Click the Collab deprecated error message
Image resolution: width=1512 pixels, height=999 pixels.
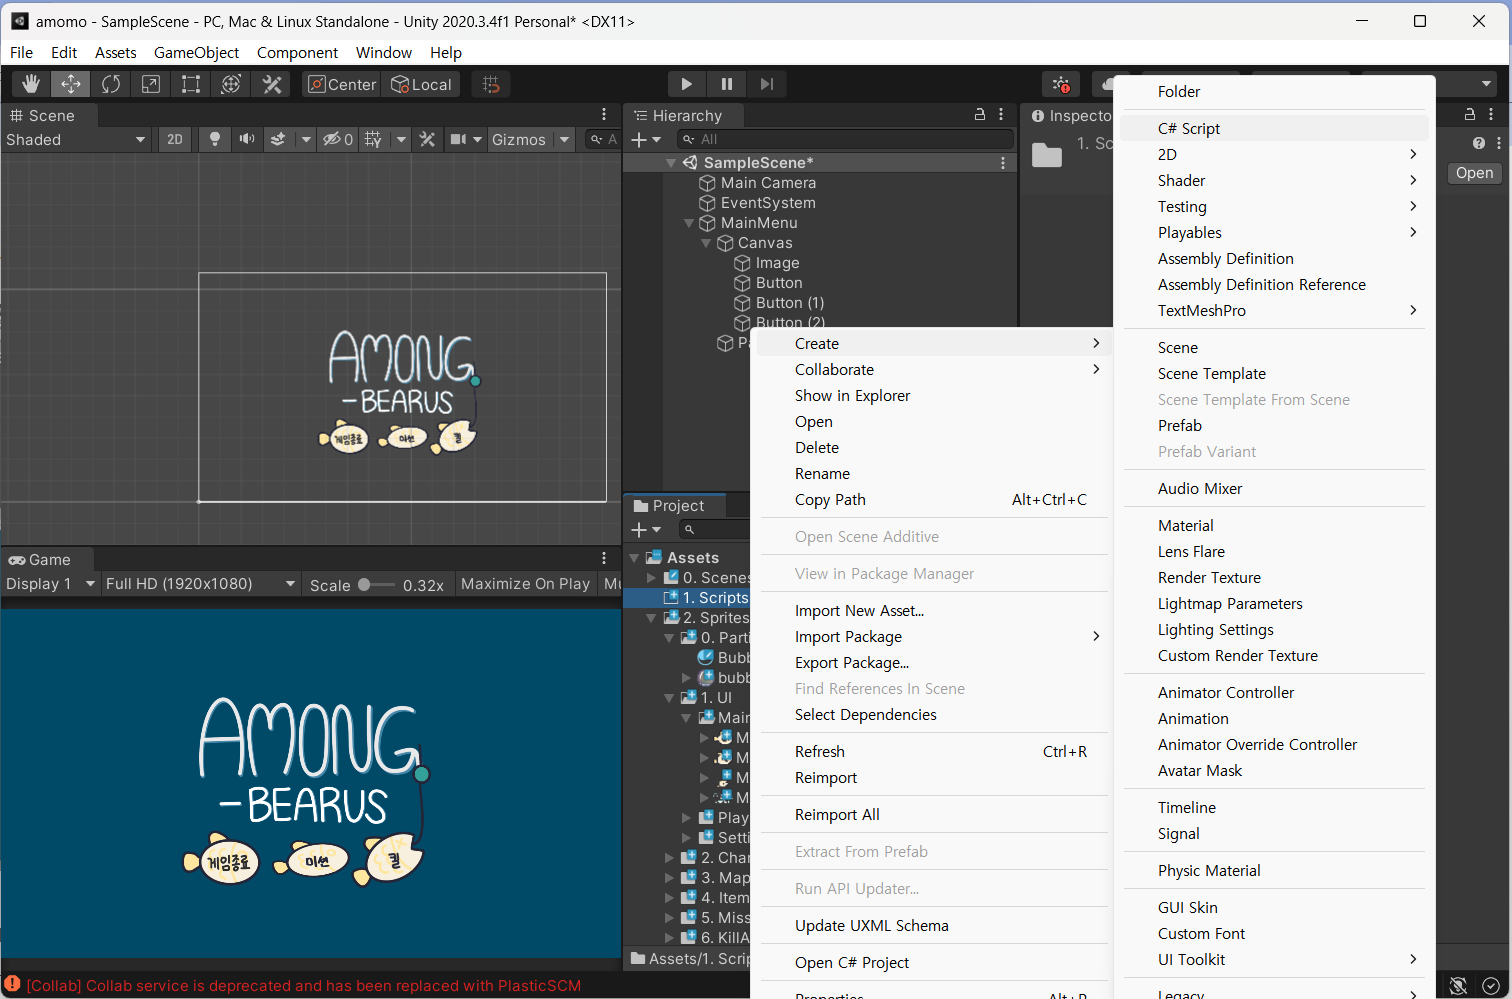[304, 986]
